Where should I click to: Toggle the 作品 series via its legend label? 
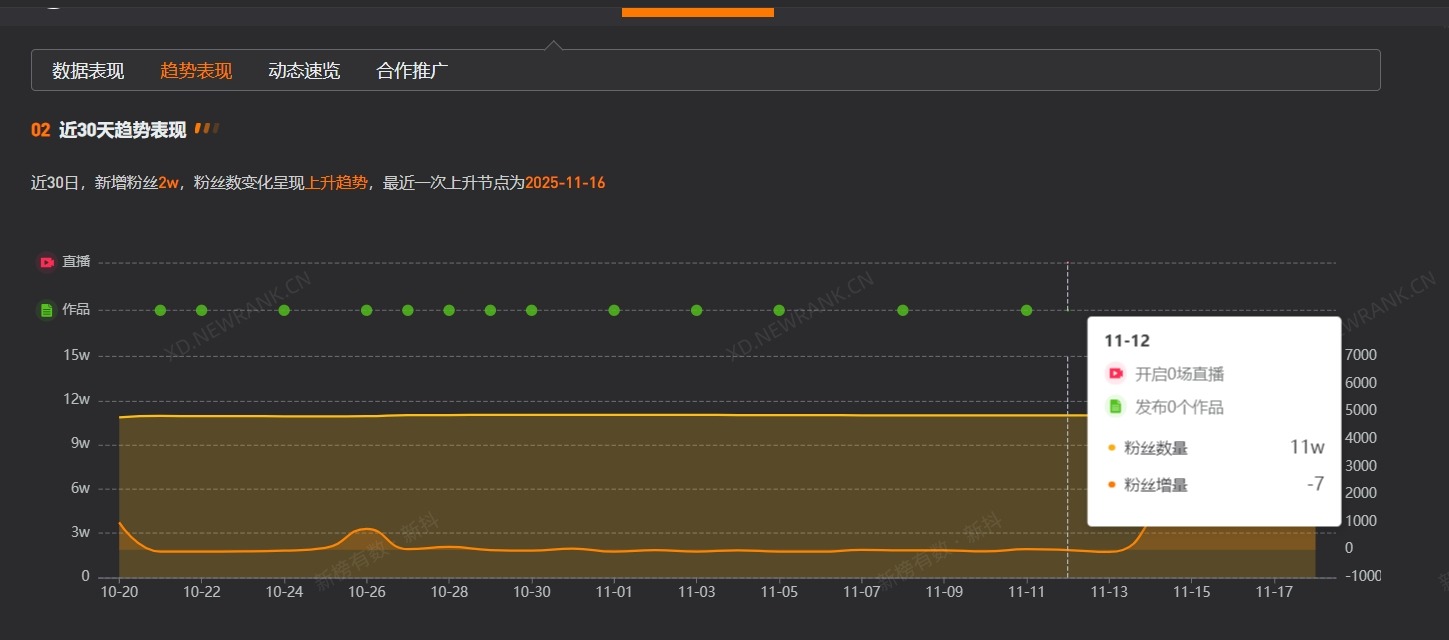point(76,309)
